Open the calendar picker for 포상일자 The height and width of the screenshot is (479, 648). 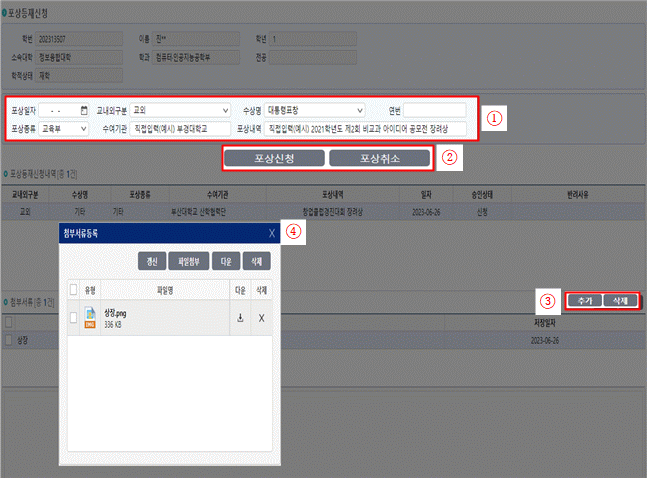pos(84,110)
